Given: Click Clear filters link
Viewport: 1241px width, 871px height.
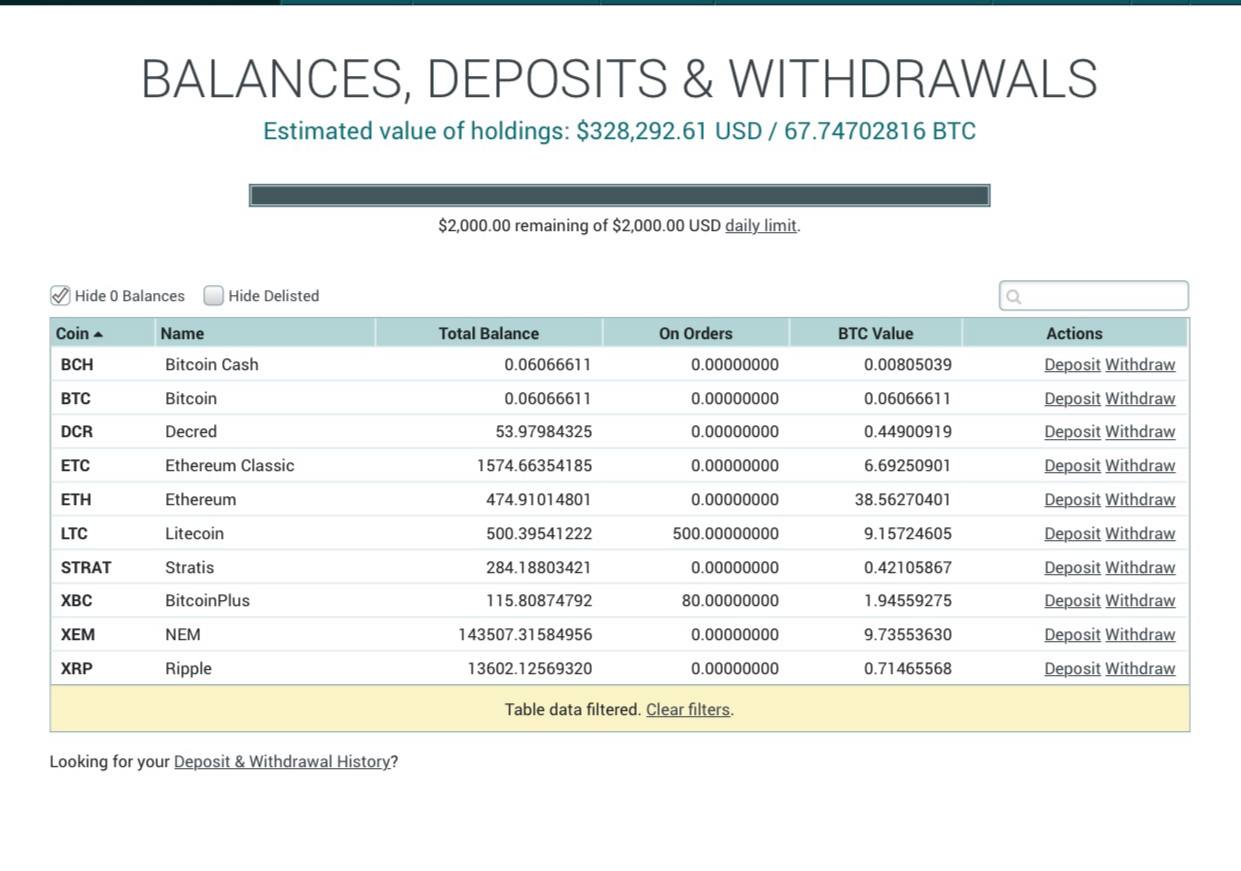Looking at the screenshot, I should (x=688, y=709).
